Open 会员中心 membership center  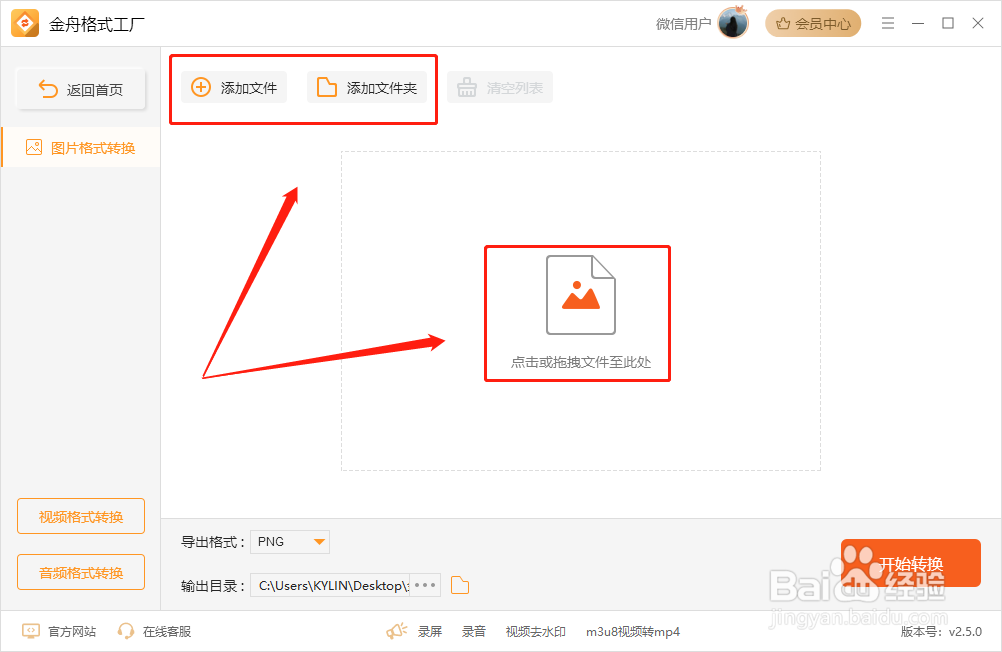coord(813,22)
